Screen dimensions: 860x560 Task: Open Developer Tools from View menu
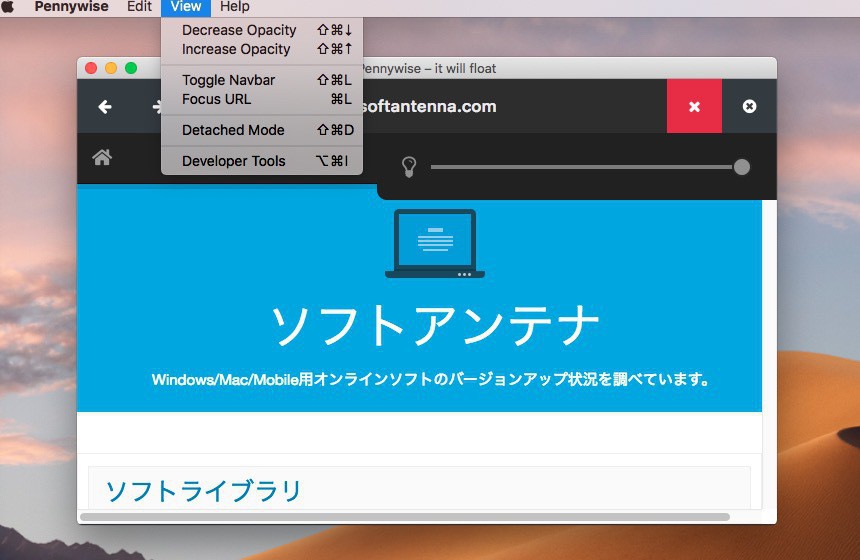click(x=262, y=161)
